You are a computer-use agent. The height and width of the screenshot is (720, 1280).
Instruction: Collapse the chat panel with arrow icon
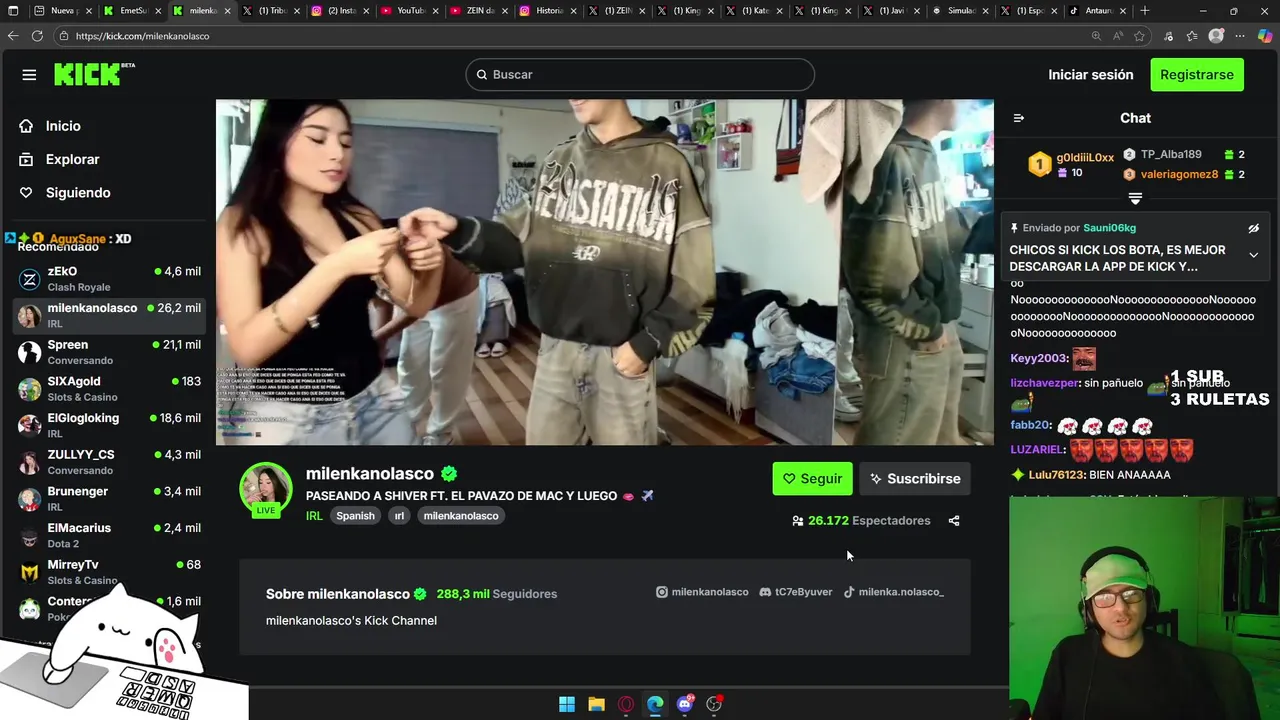click(x=1019, y=118)
